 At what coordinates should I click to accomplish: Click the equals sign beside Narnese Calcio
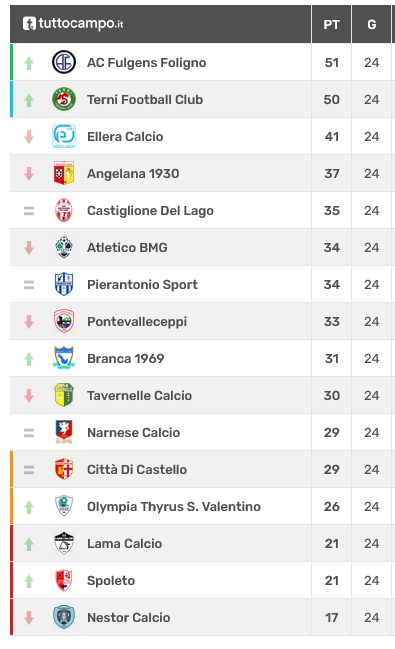29,433
